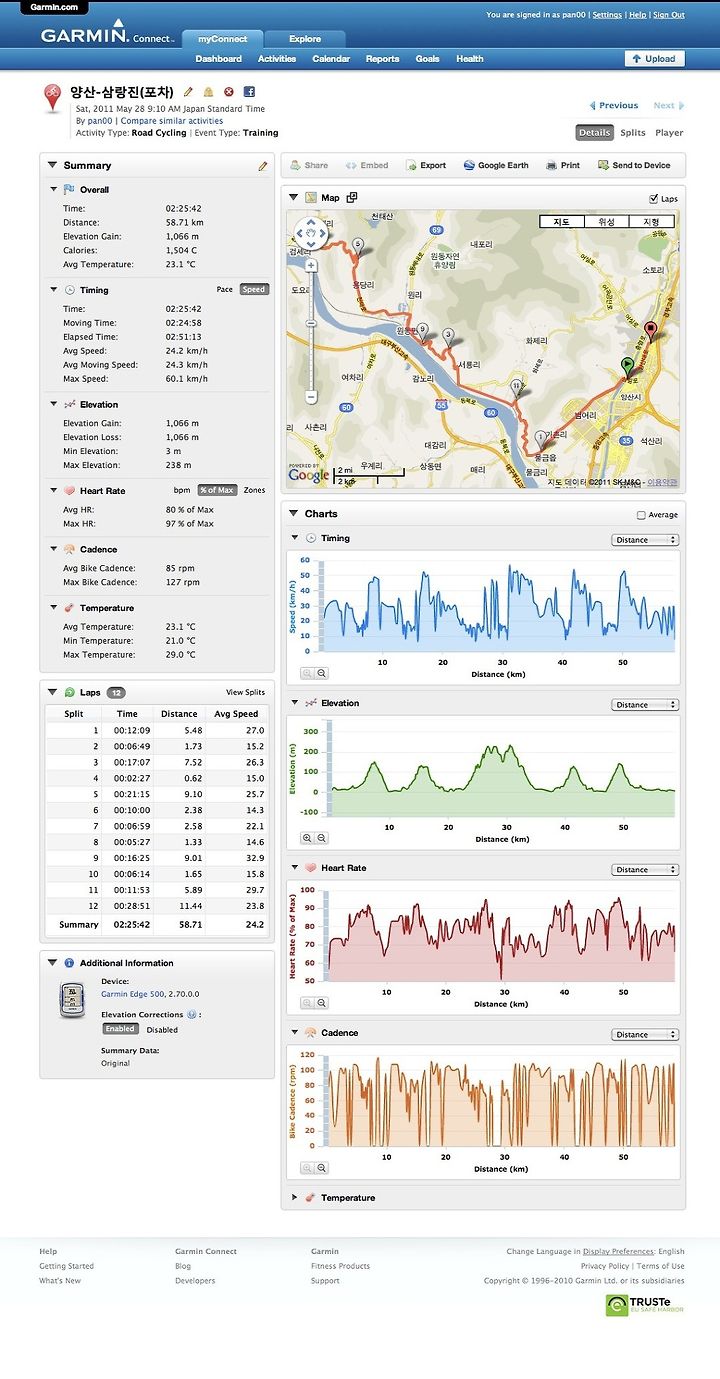Open the Reports menu item

(x=382, y=59)
